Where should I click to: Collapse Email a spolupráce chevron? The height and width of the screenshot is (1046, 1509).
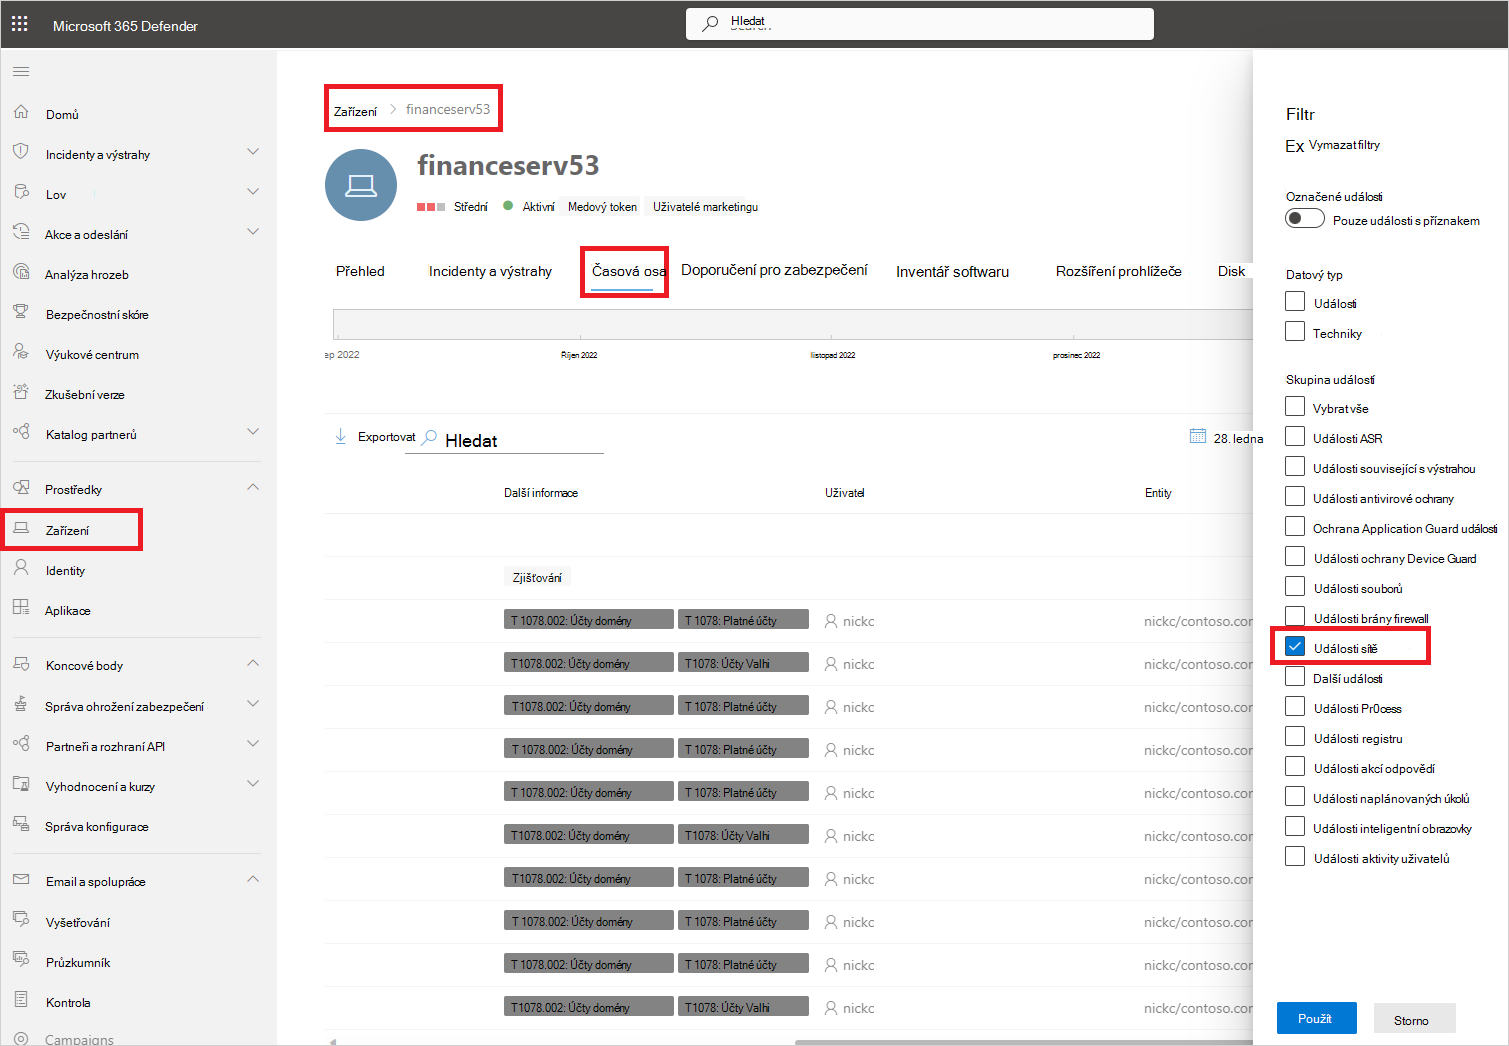253,879
